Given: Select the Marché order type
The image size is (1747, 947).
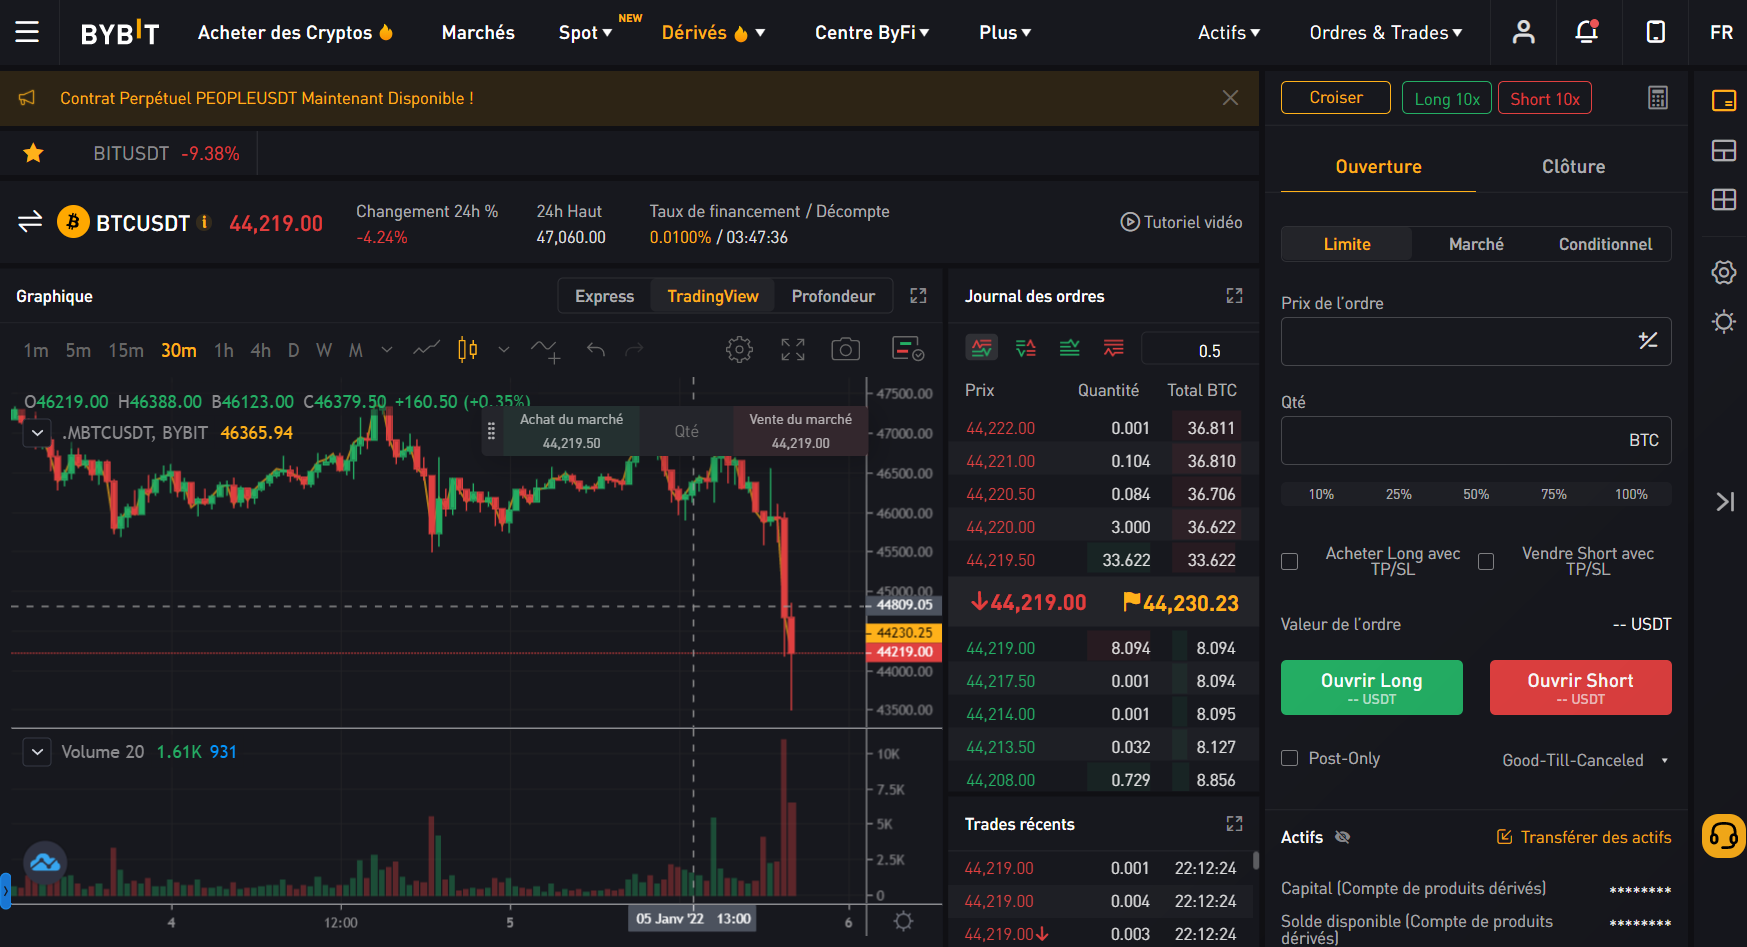Looking at the screenshot, I should tap(1476, 244).
